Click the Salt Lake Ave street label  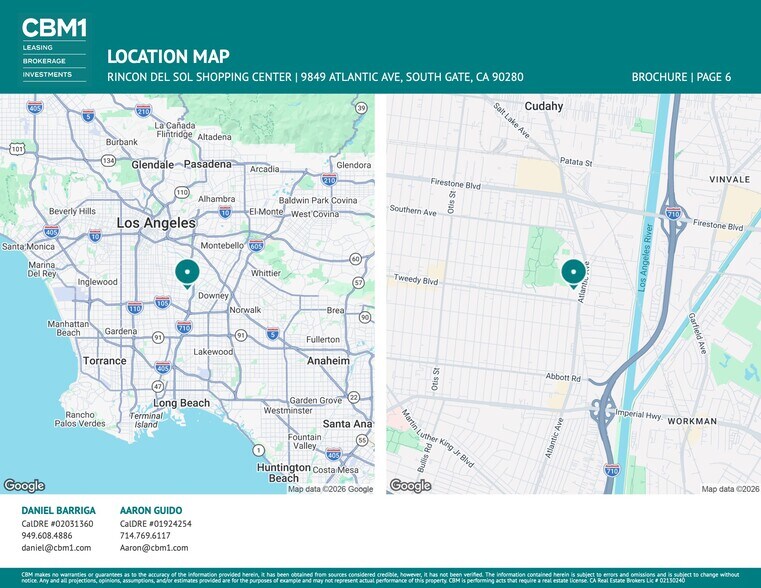(x=511, y=120)
